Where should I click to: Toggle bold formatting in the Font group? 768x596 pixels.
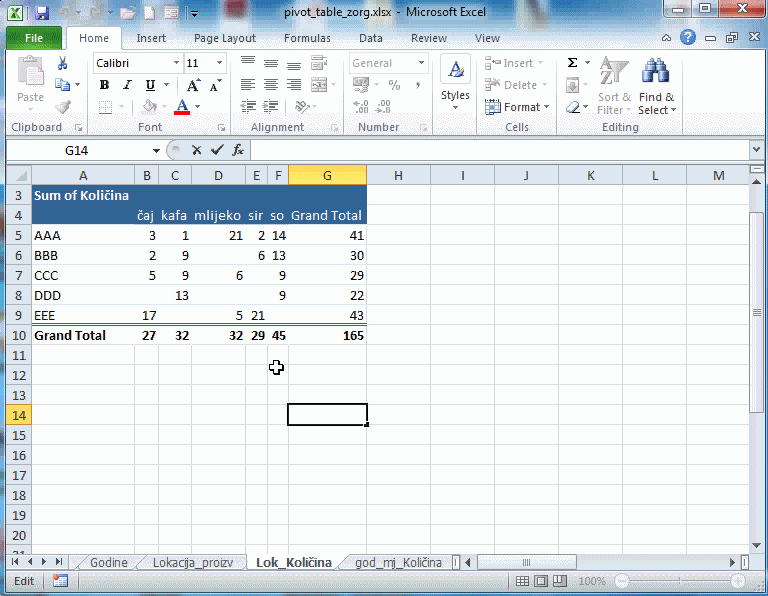[x=104, y=85]
